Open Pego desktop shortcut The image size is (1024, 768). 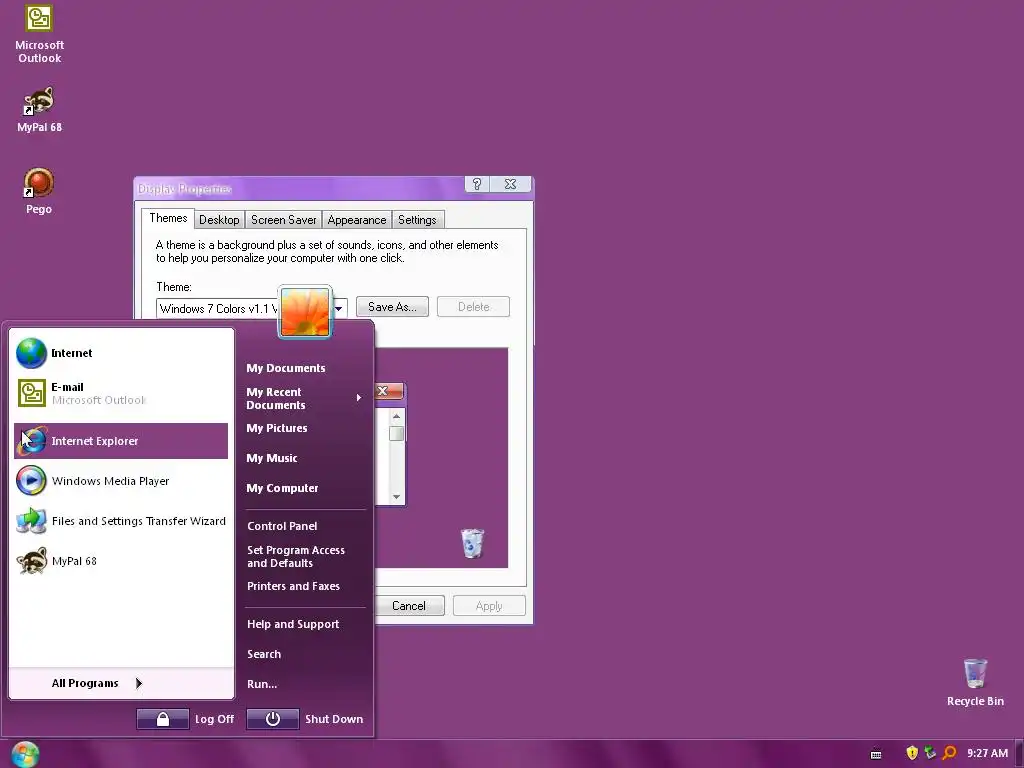pos(39,191)
